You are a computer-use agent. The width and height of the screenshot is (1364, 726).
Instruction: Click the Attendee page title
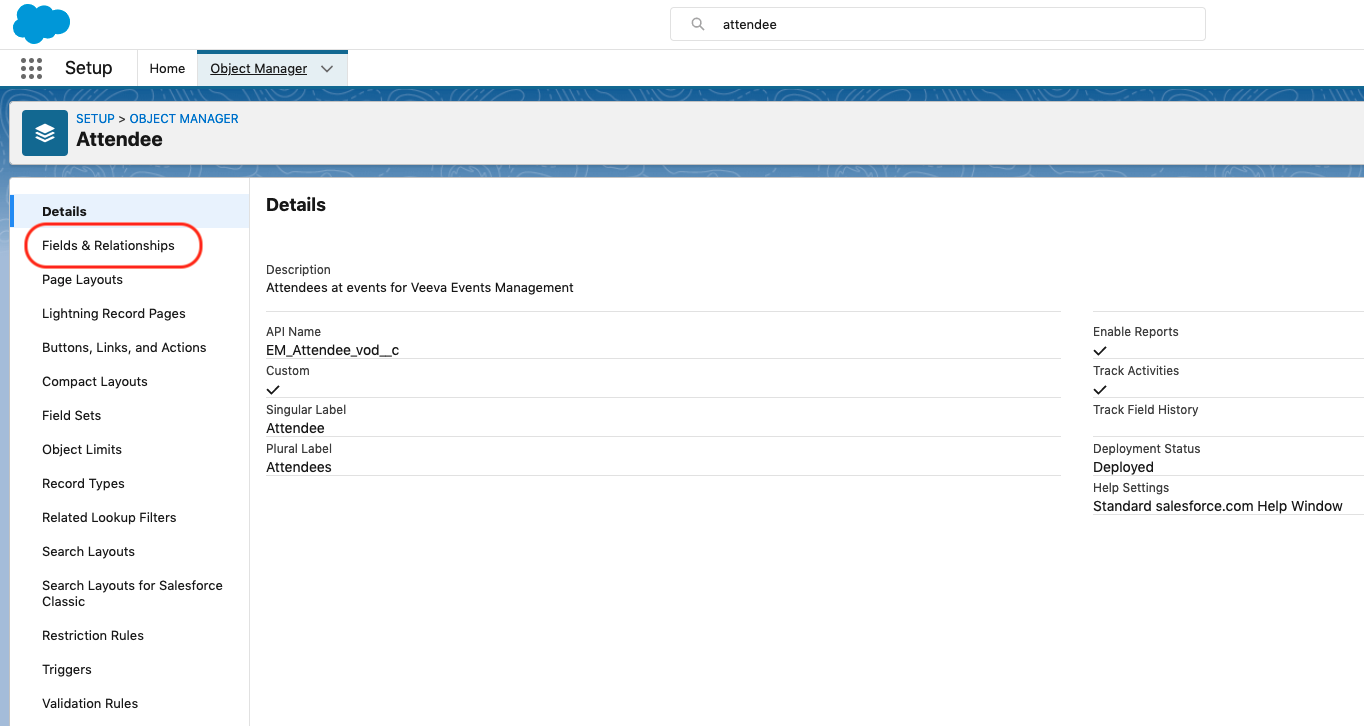tap(119, 139)
